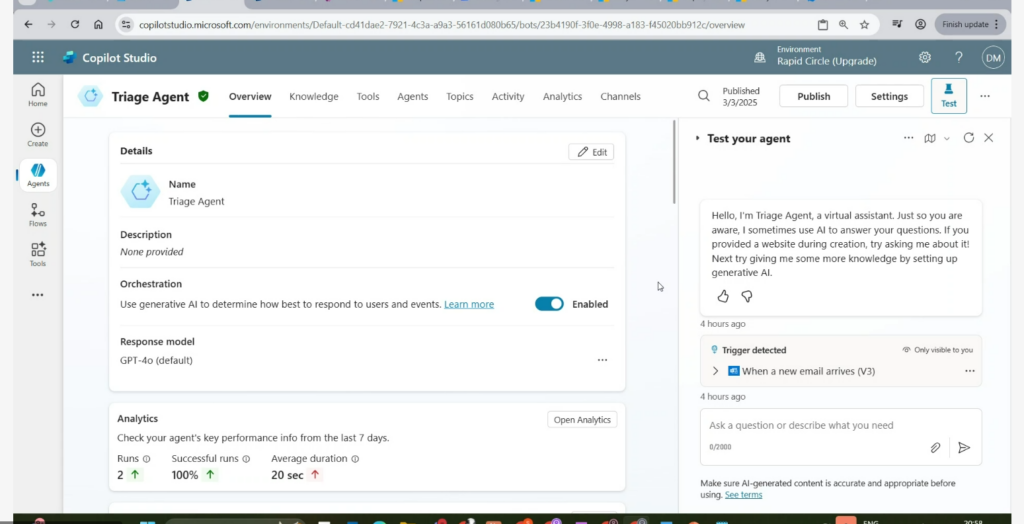Open the See terms link

[743, 495]
